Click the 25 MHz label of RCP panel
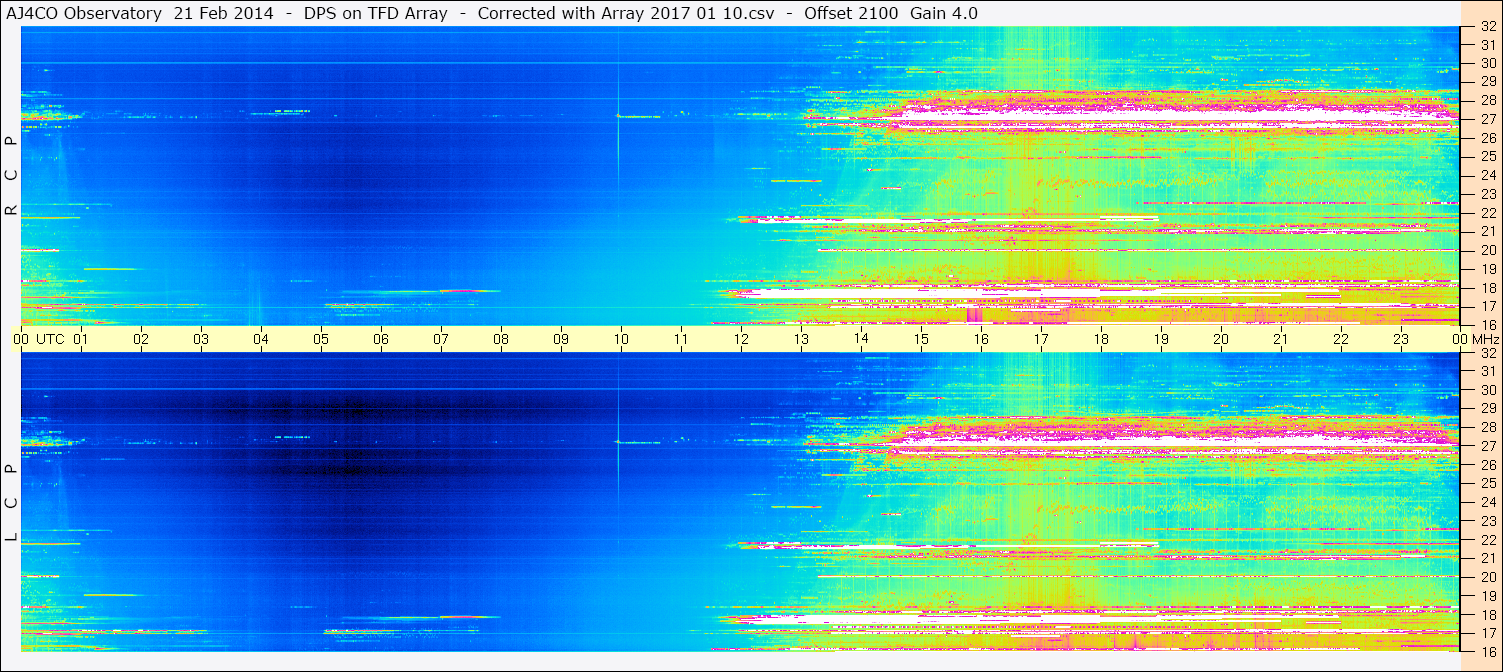This screenshot has height=672, width=1503. 1488,157
